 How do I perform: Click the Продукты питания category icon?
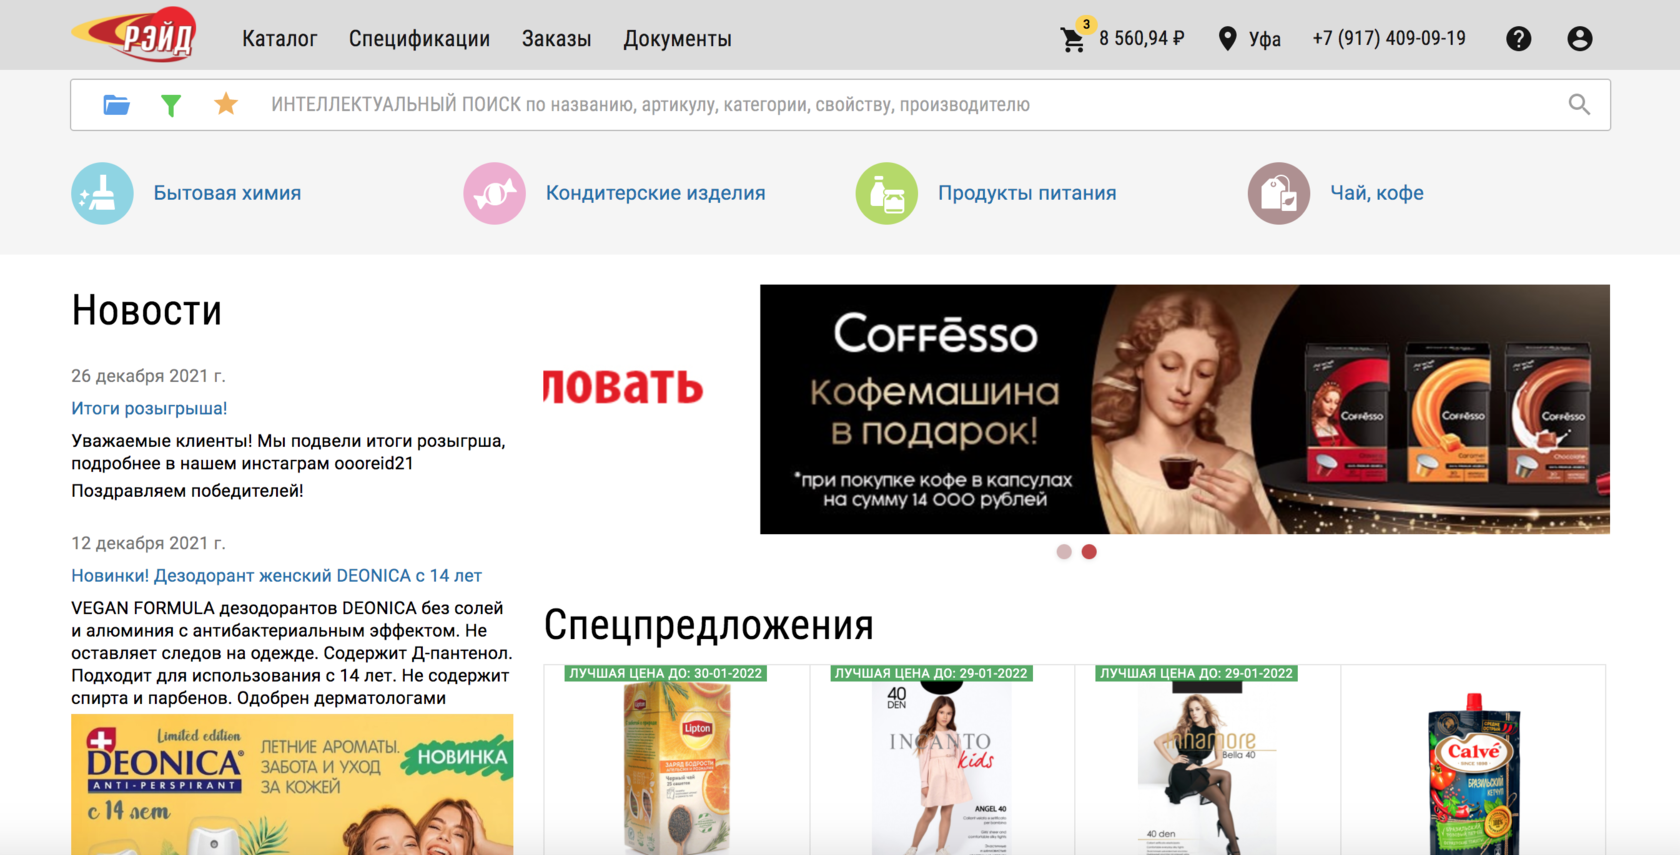click(x=886, y=193)
